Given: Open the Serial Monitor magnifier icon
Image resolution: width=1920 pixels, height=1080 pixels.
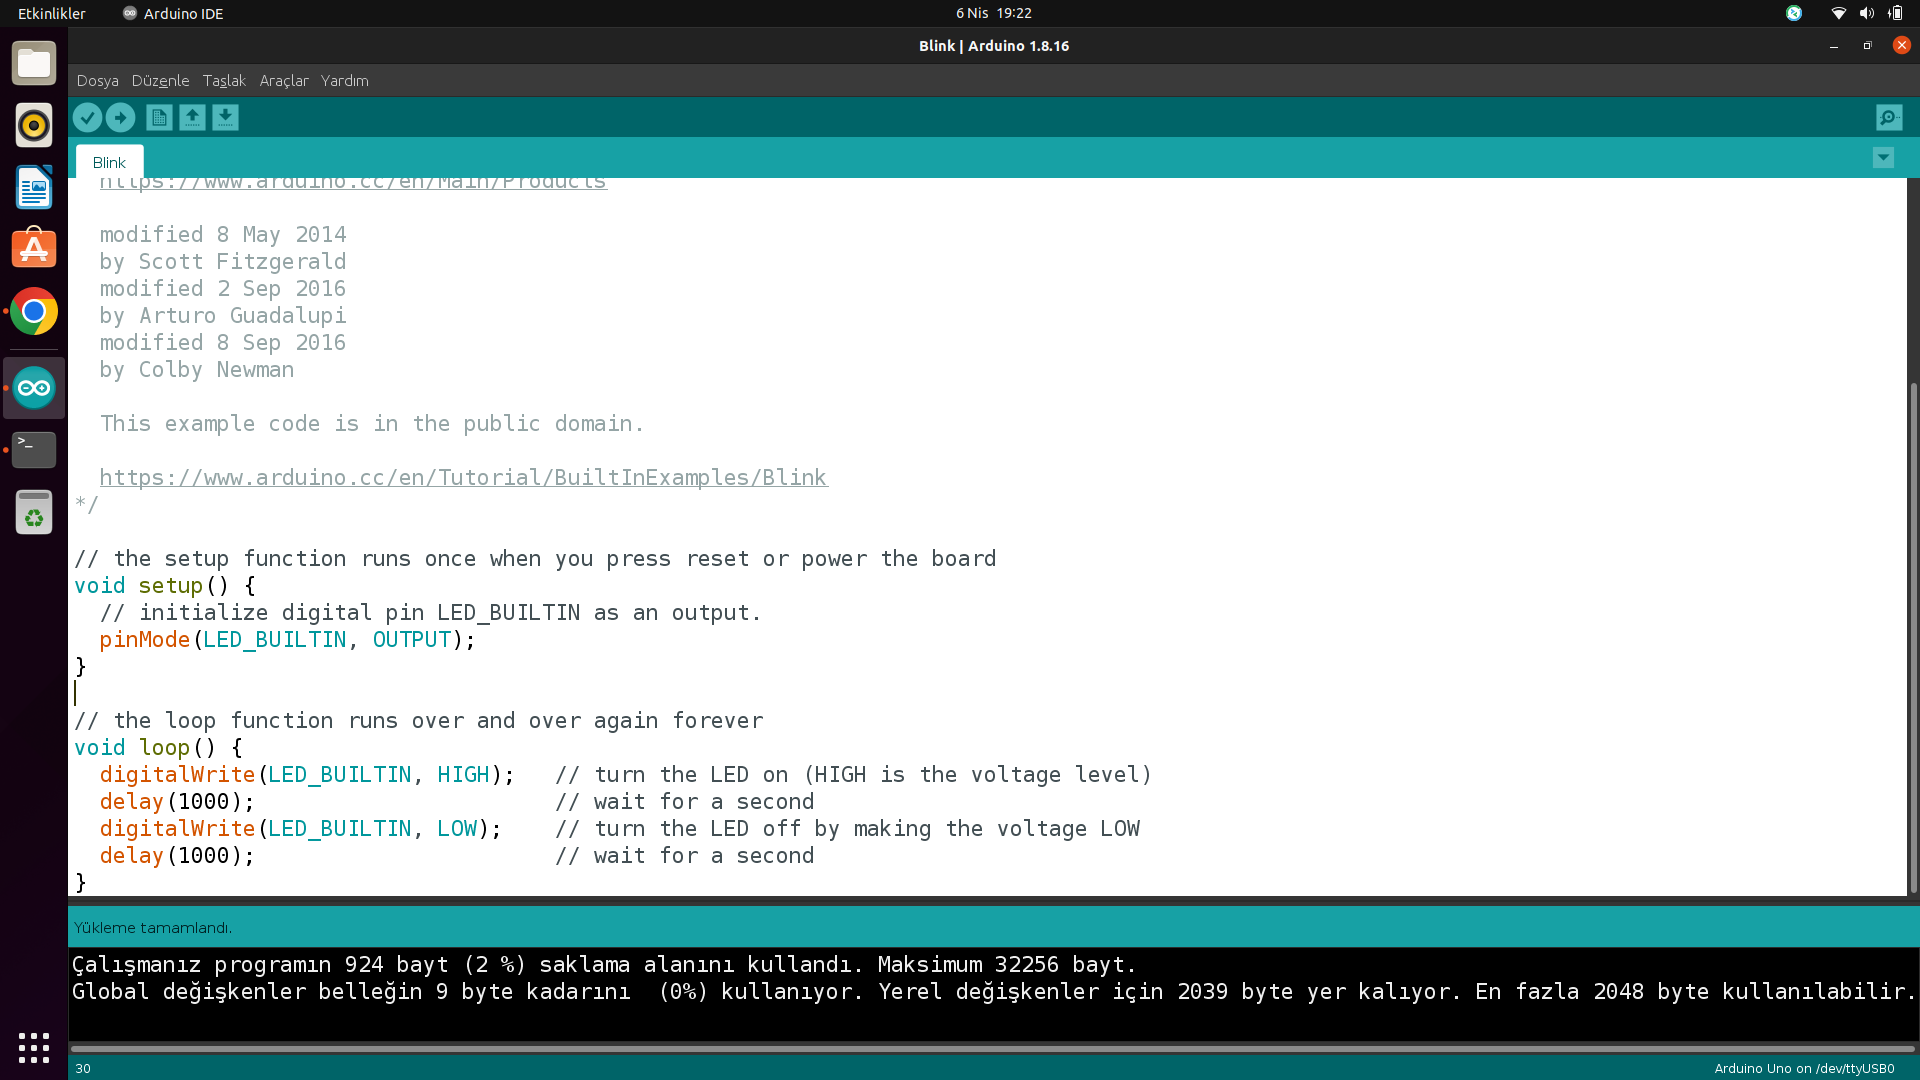Looking at the screenshot, I should [x=1888, y=118].
